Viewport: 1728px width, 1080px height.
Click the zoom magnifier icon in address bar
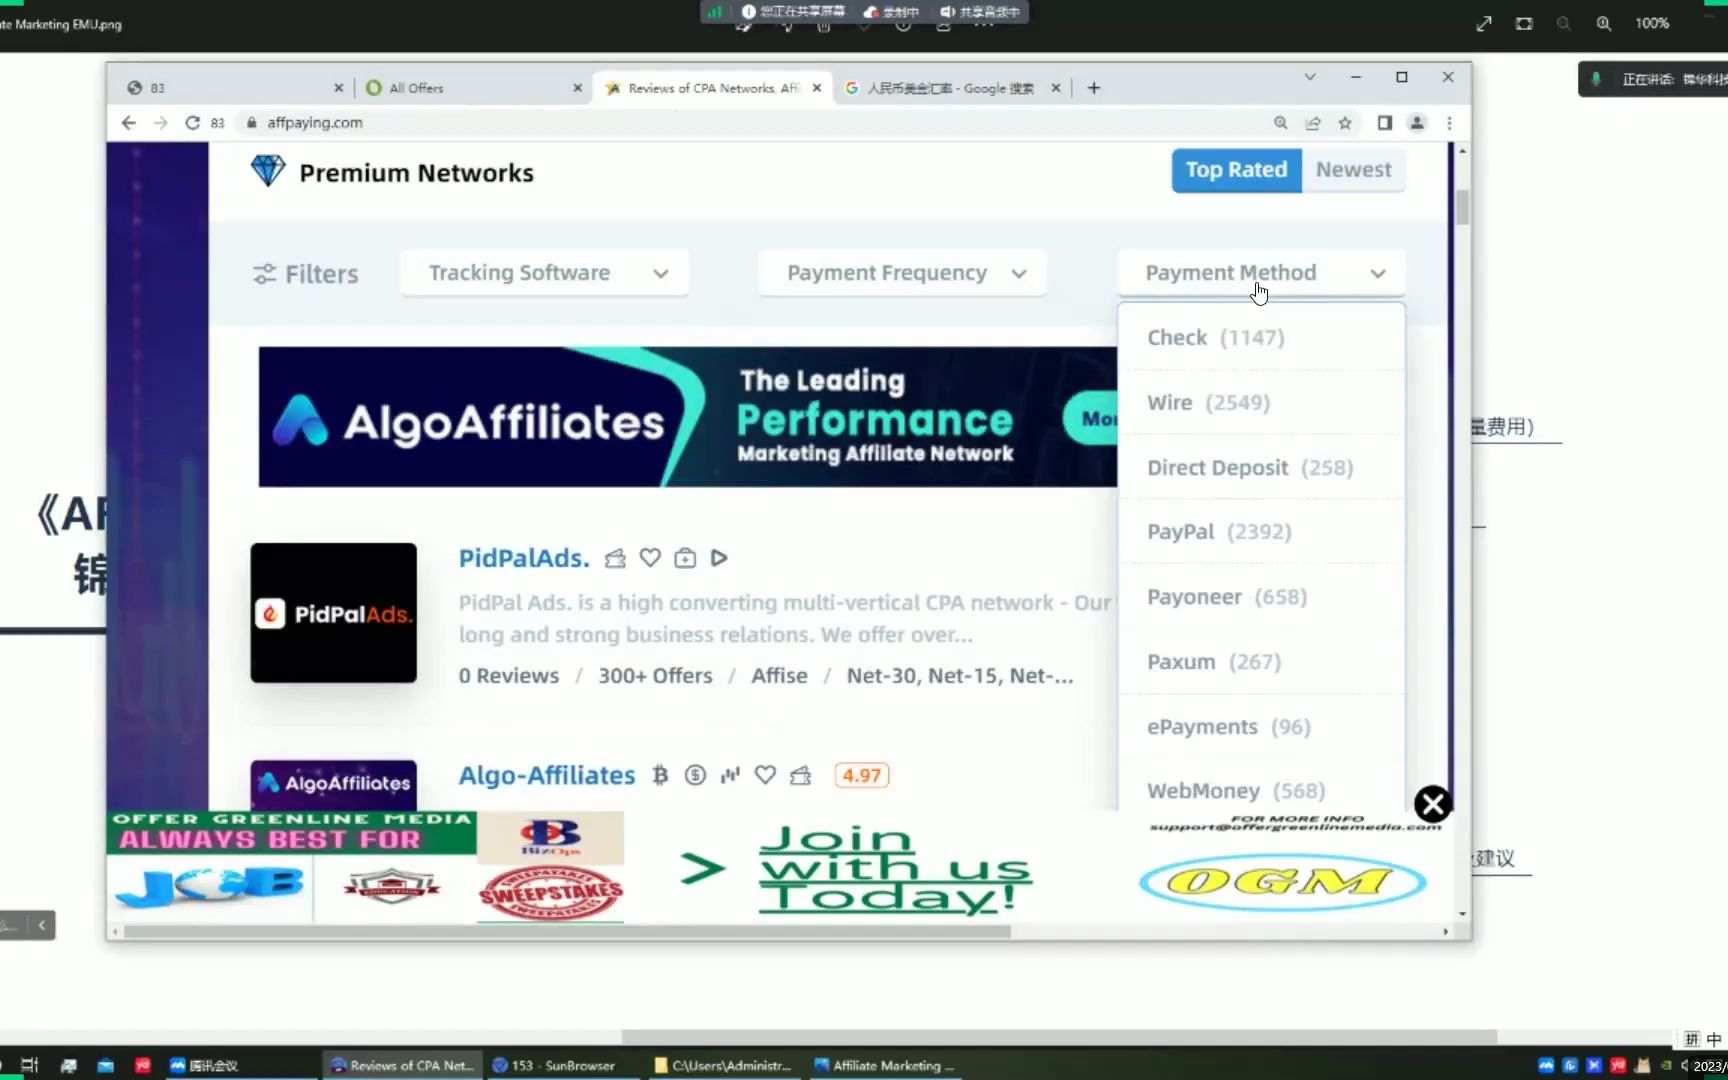(1280, 123)
